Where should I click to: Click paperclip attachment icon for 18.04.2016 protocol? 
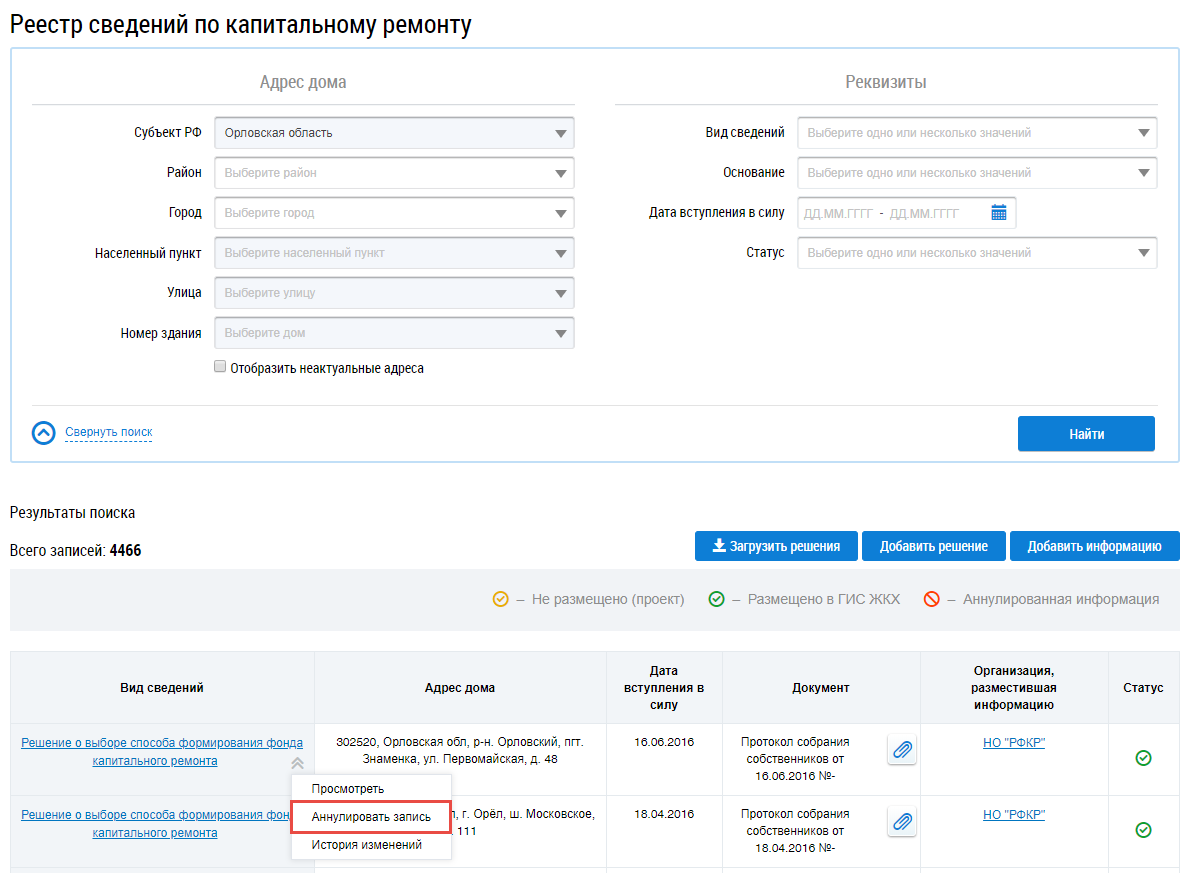[x=902, y=822]
